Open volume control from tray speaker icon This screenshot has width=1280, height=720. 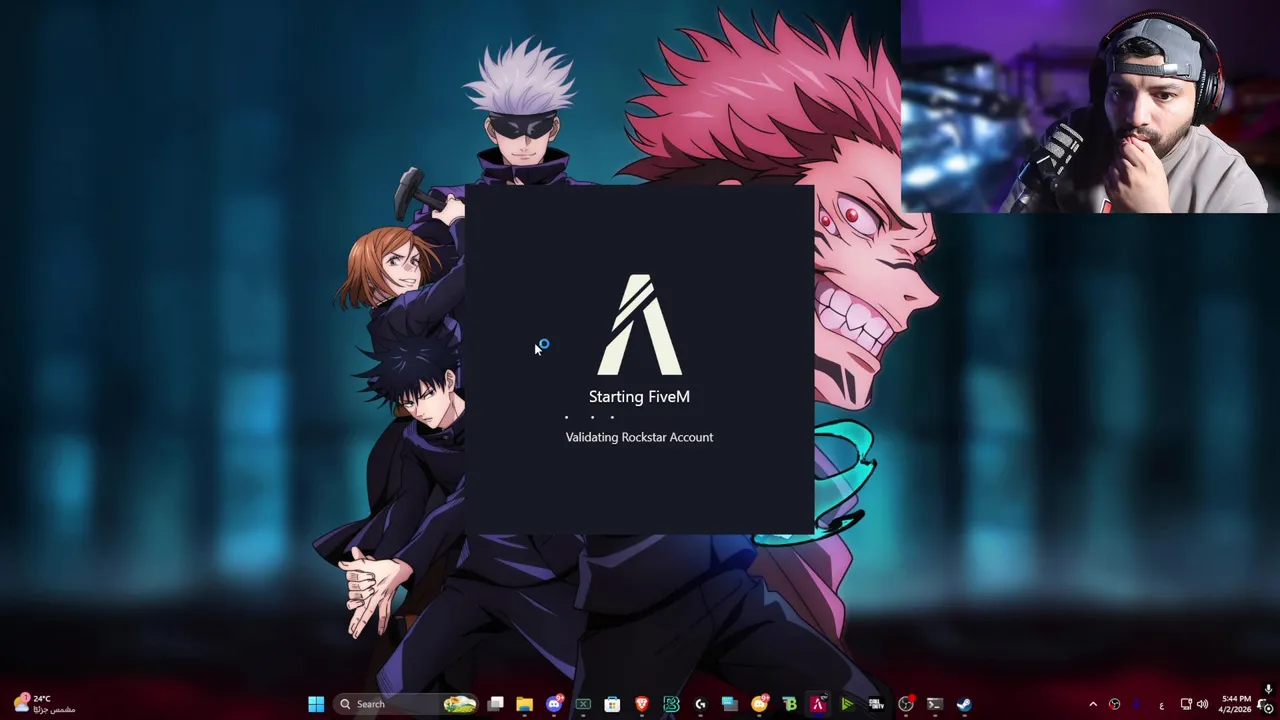click(x=1202, y=704)
